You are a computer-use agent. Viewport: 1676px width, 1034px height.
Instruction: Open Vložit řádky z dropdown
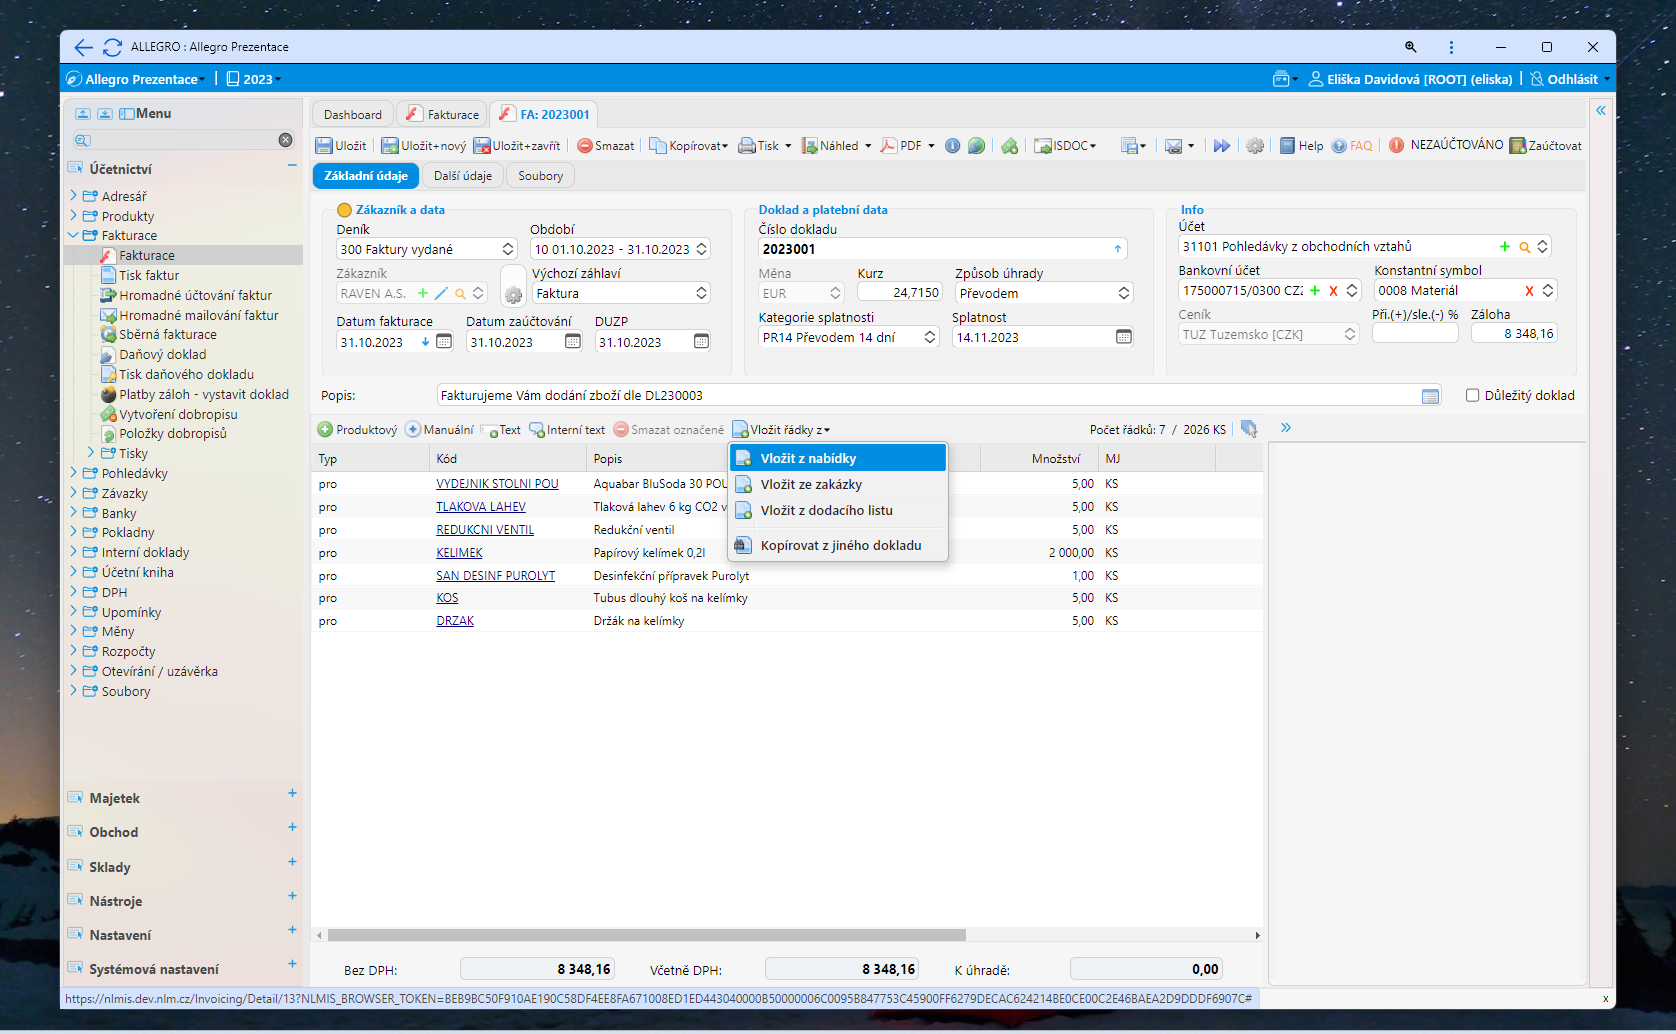point(781,430)
